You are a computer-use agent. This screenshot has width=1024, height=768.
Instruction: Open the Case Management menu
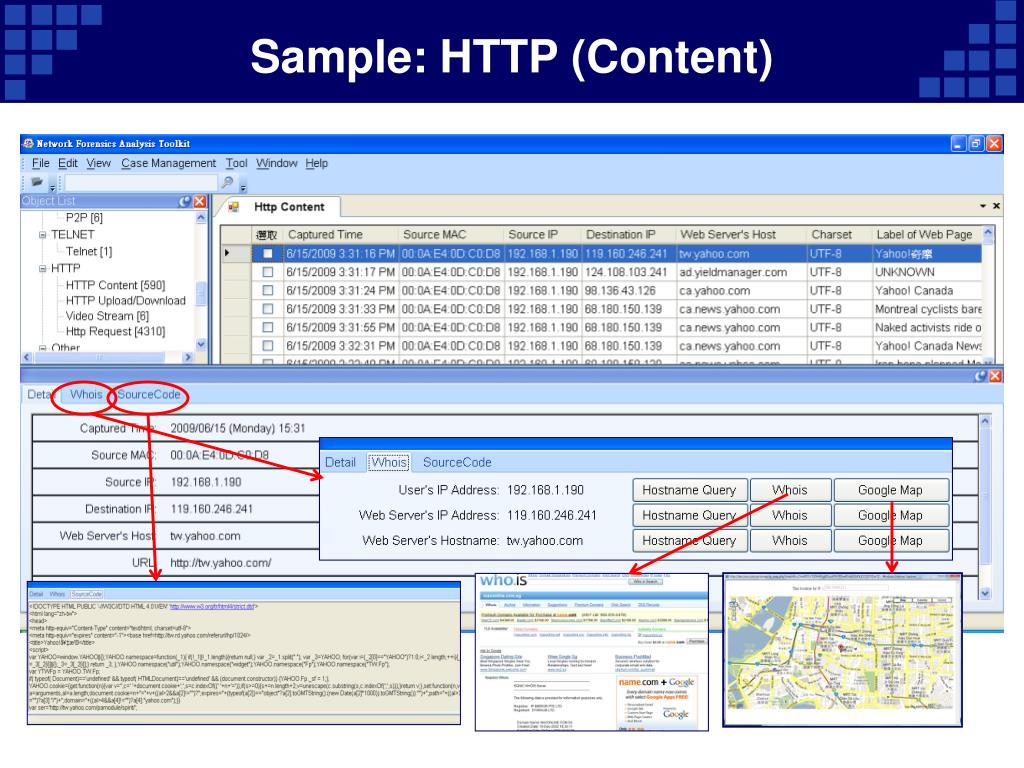pyautogui.click(x=168, y=163)
